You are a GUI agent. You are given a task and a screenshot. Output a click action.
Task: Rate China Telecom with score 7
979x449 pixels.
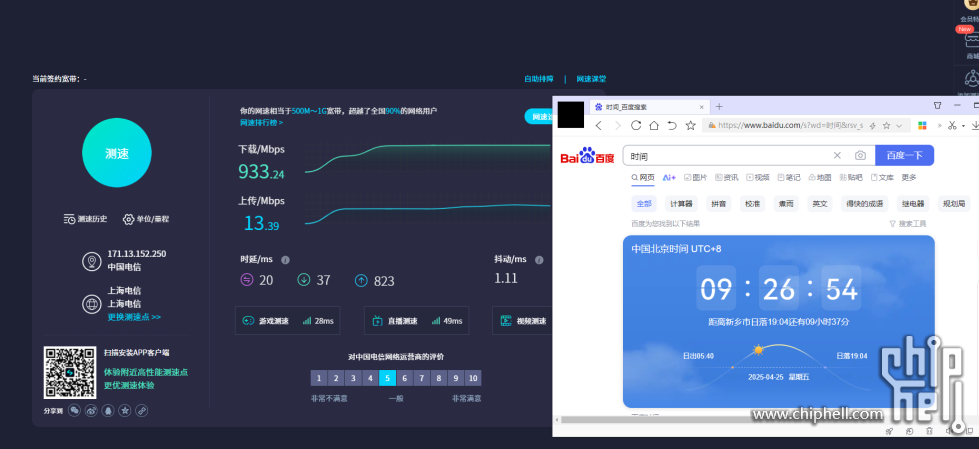point(421,378)
